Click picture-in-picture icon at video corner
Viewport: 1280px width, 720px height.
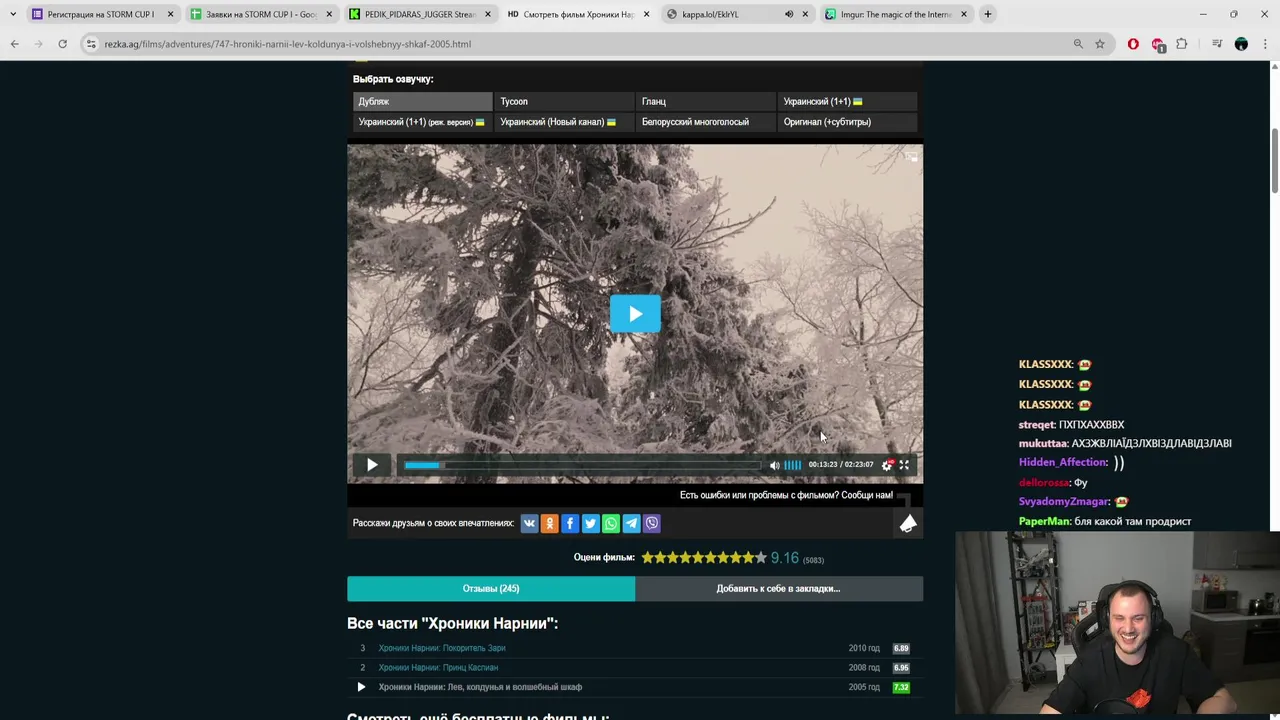tap(910, 156)
